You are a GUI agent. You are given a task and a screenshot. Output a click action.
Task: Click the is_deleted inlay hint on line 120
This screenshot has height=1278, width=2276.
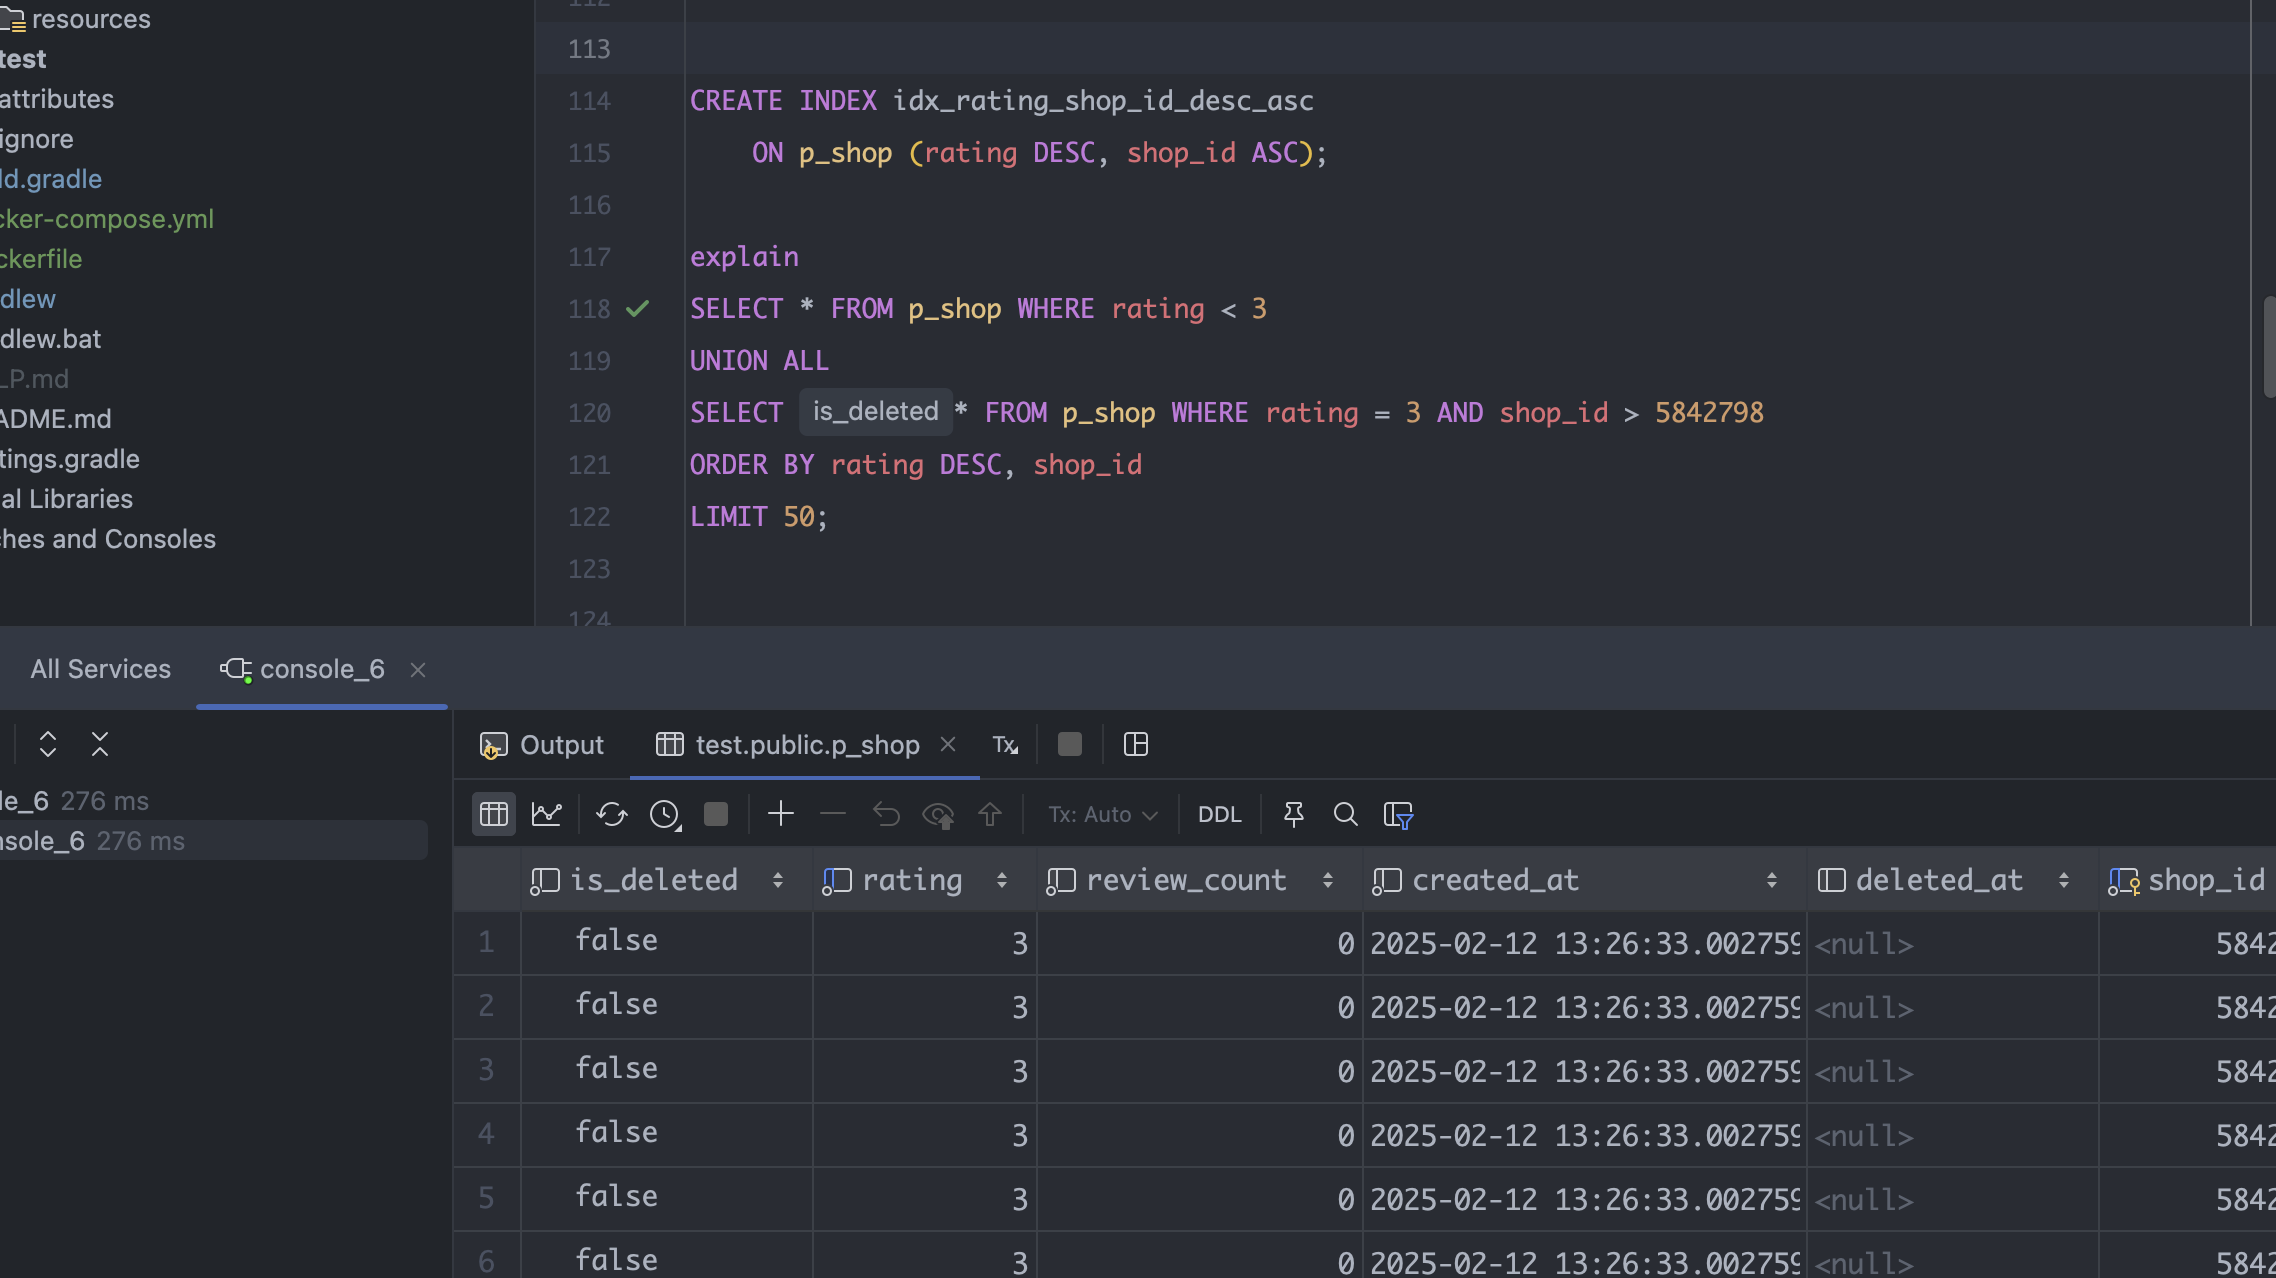[875, 411]
